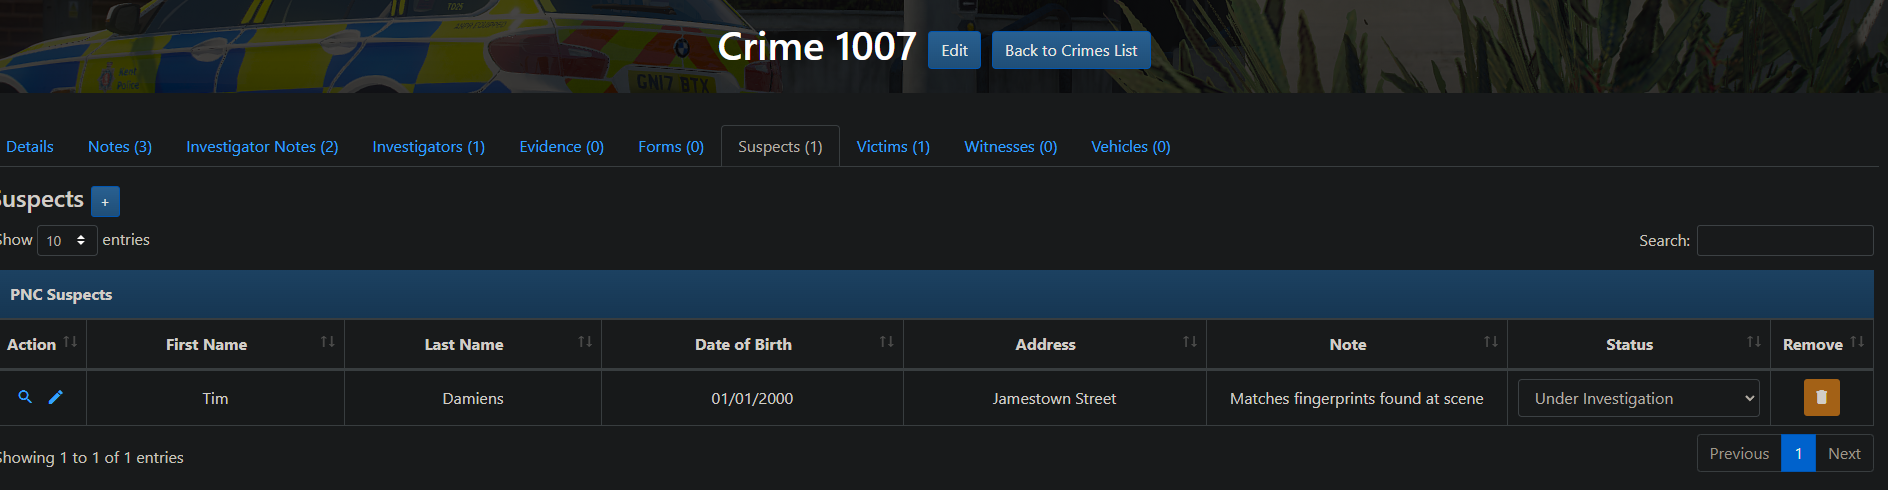Click the pencil icon to edit suspect

coord(56,397)
